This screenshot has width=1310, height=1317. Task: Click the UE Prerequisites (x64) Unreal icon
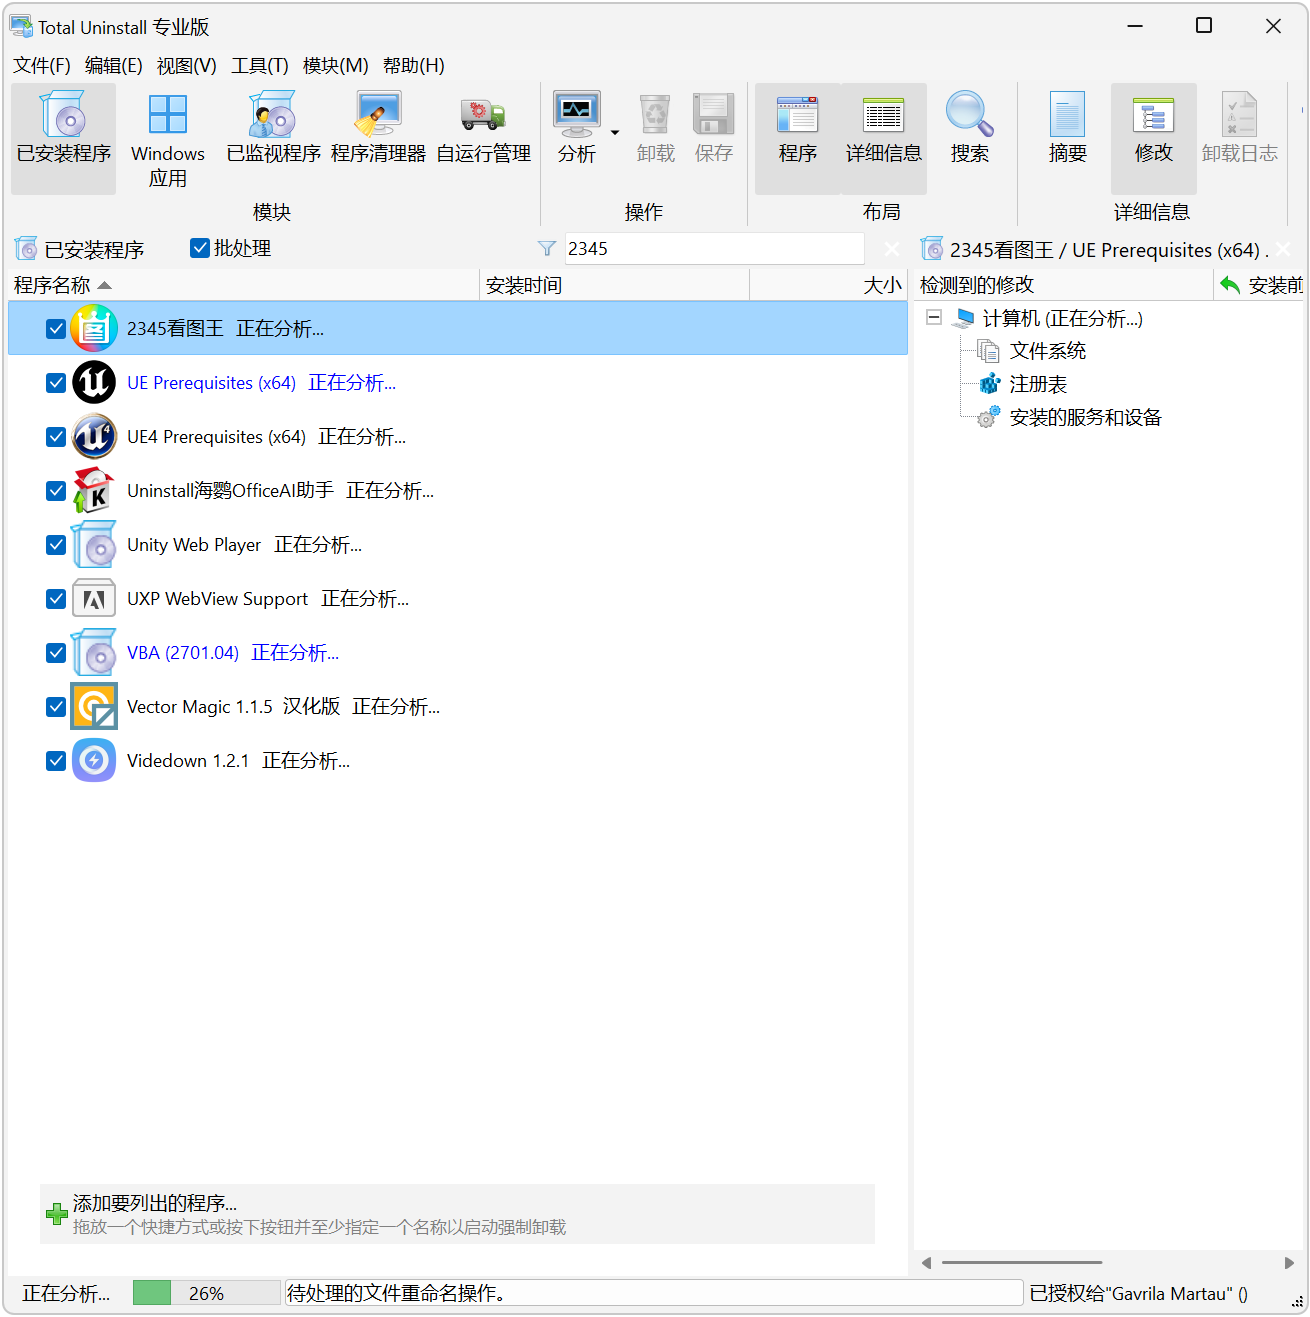(94, 382)
